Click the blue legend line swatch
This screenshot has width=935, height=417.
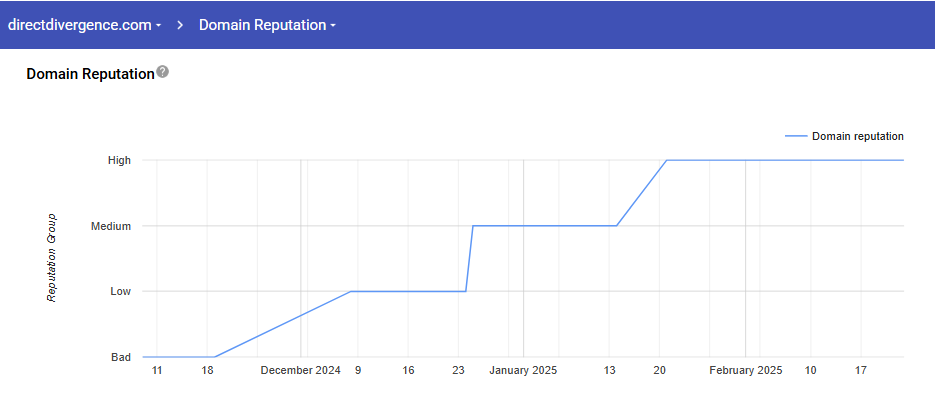(796, 136)
